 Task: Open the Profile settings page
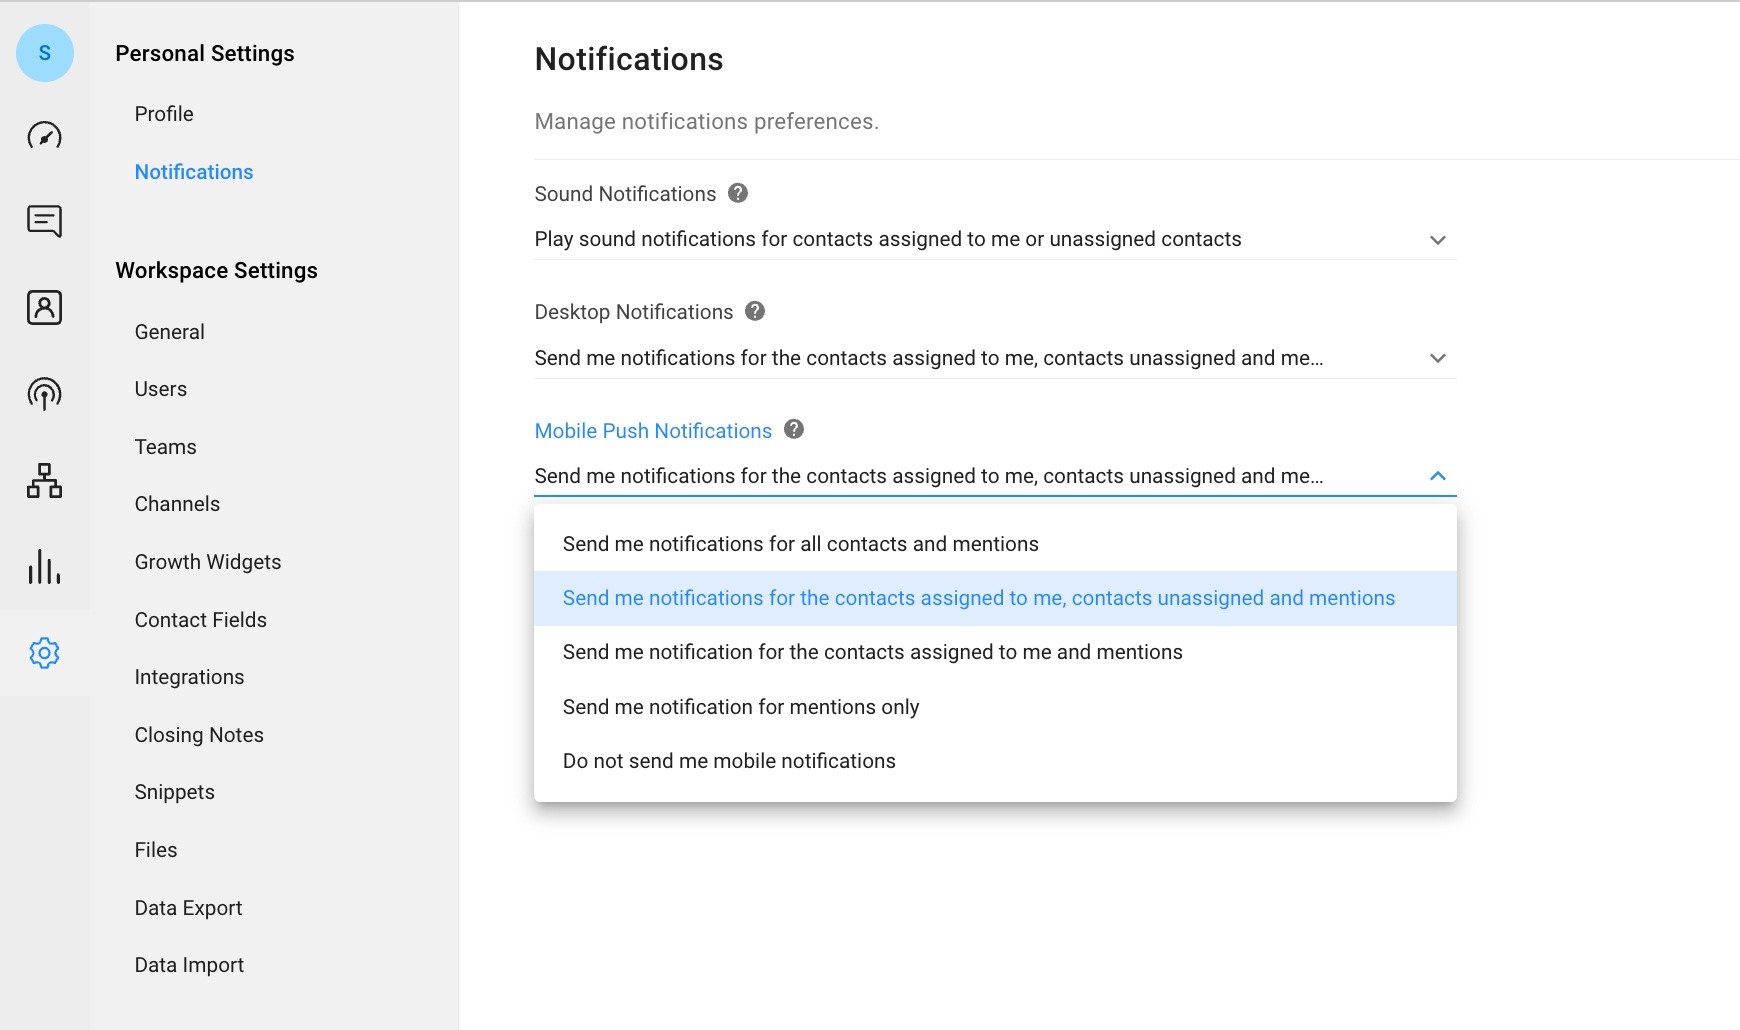[164, 114]
